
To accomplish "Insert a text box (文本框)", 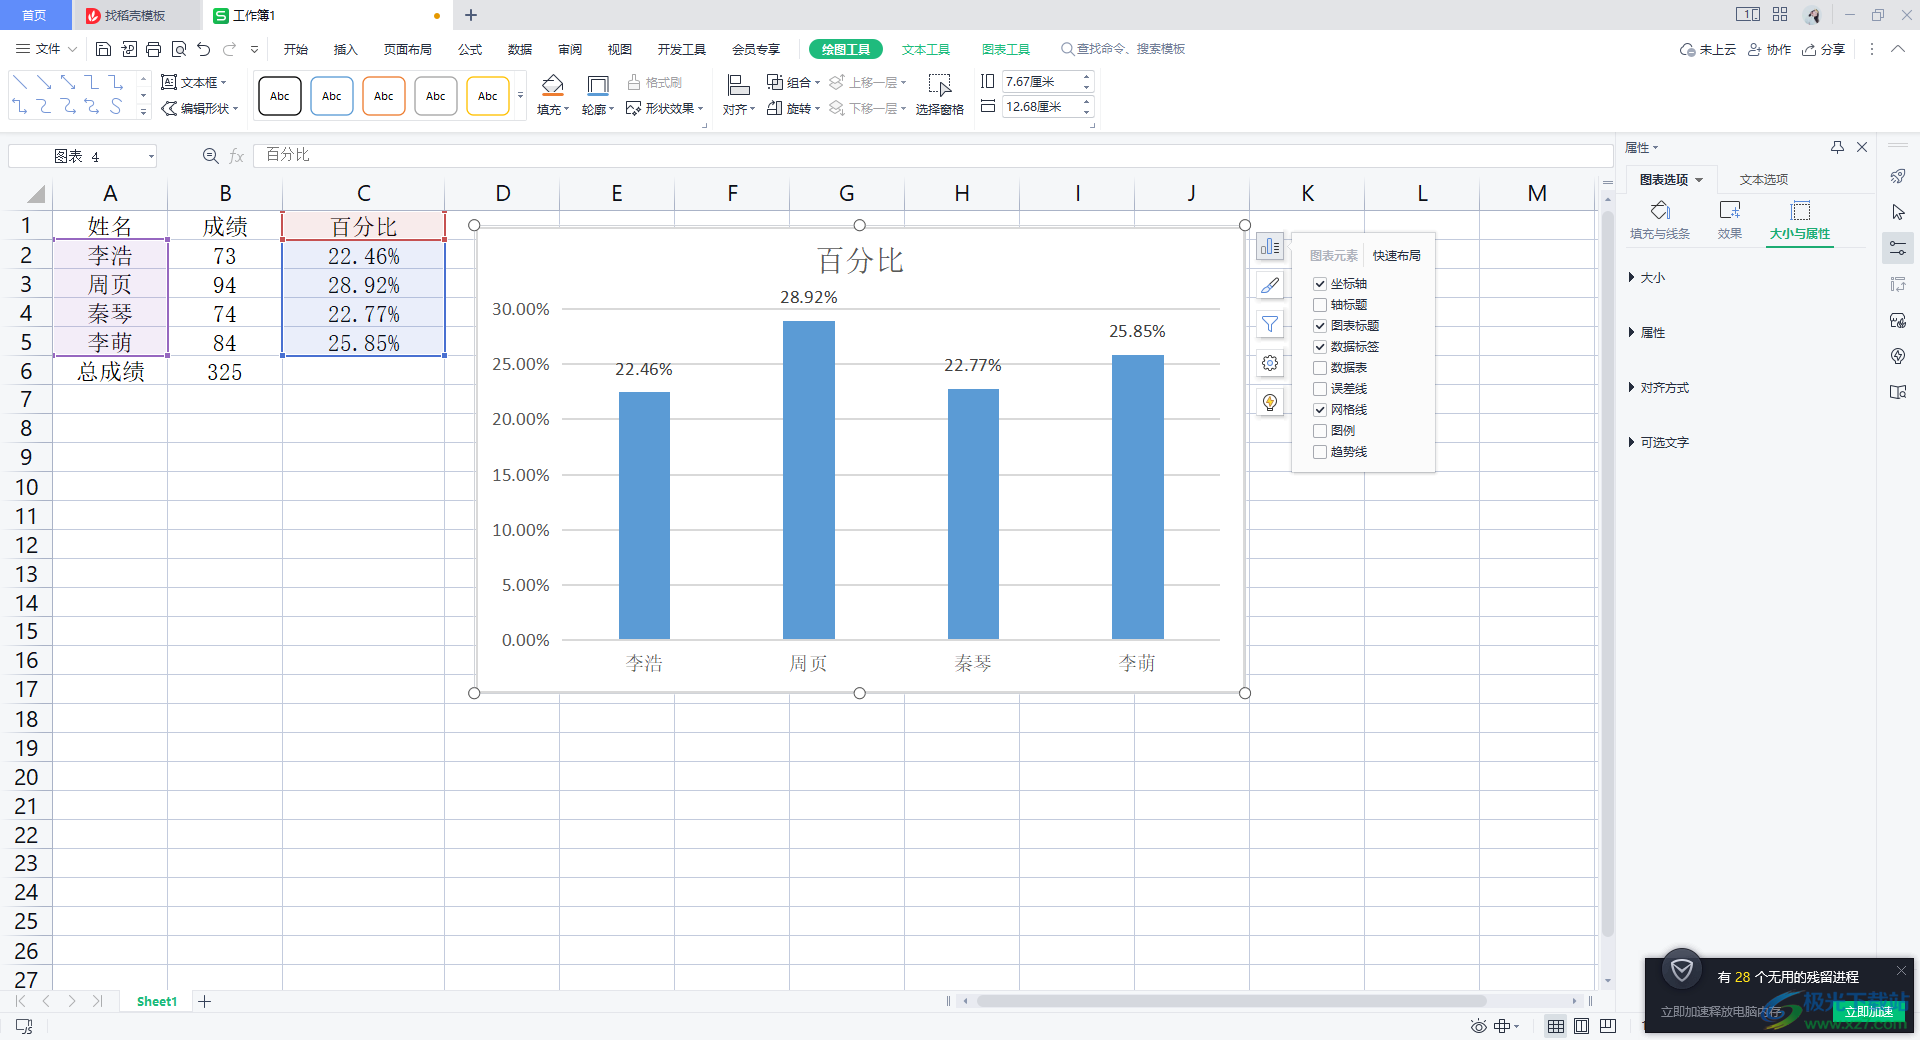I will click(195, 82).
